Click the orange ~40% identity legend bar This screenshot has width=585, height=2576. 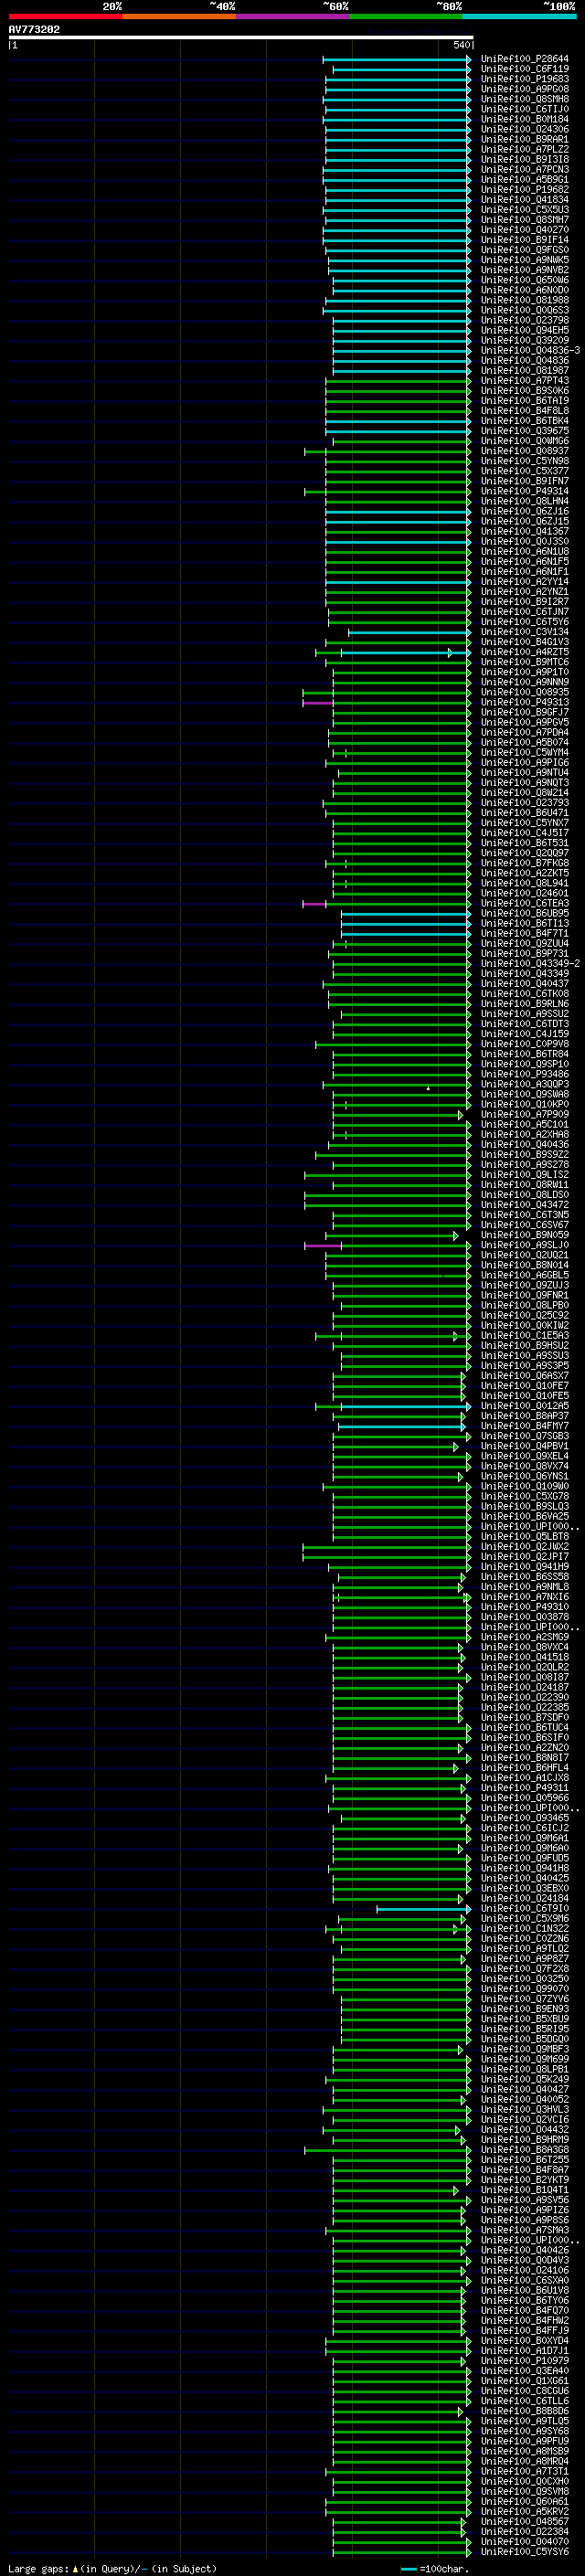click(x=179, y=16)
